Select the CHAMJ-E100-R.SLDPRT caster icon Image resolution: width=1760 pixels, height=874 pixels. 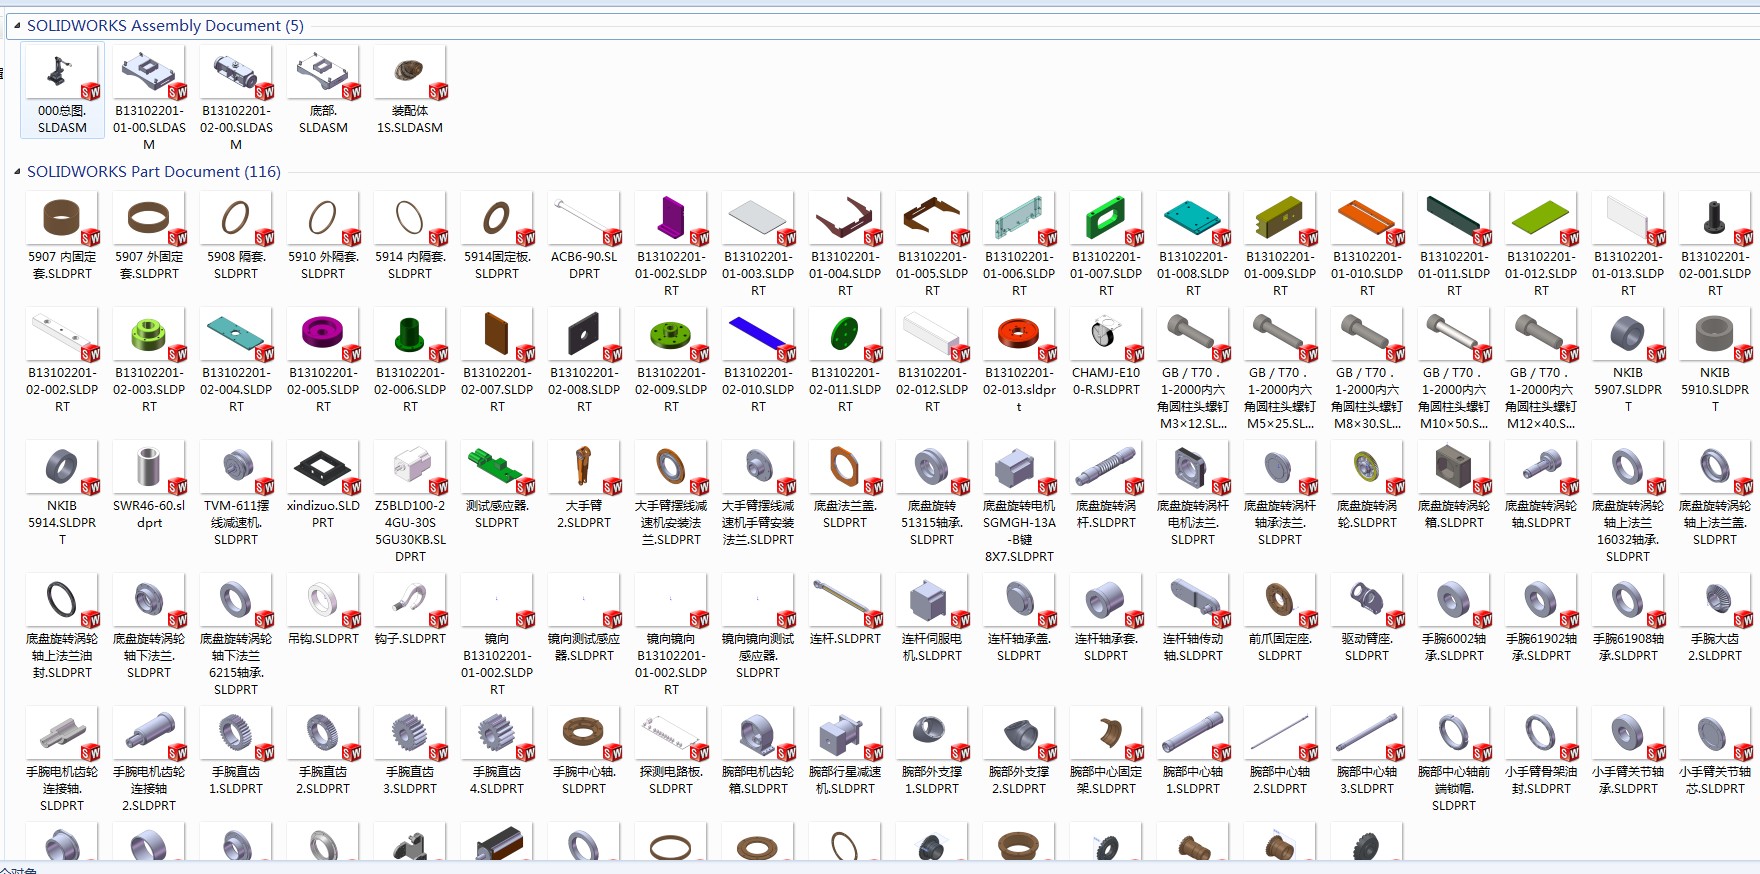[x=1106, y=334]
